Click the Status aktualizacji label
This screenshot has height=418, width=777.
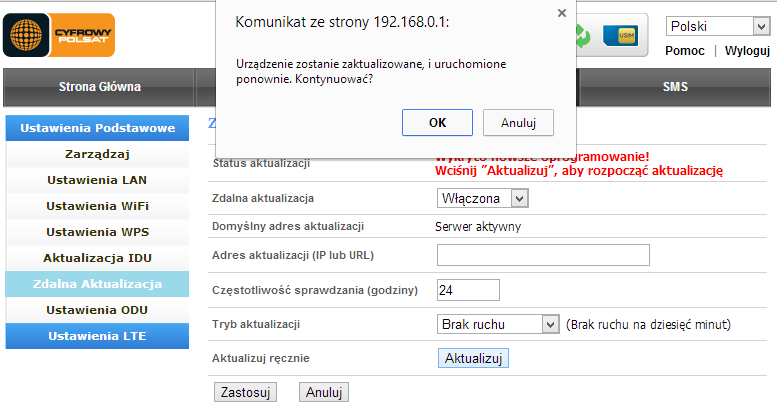pos(261,163)
